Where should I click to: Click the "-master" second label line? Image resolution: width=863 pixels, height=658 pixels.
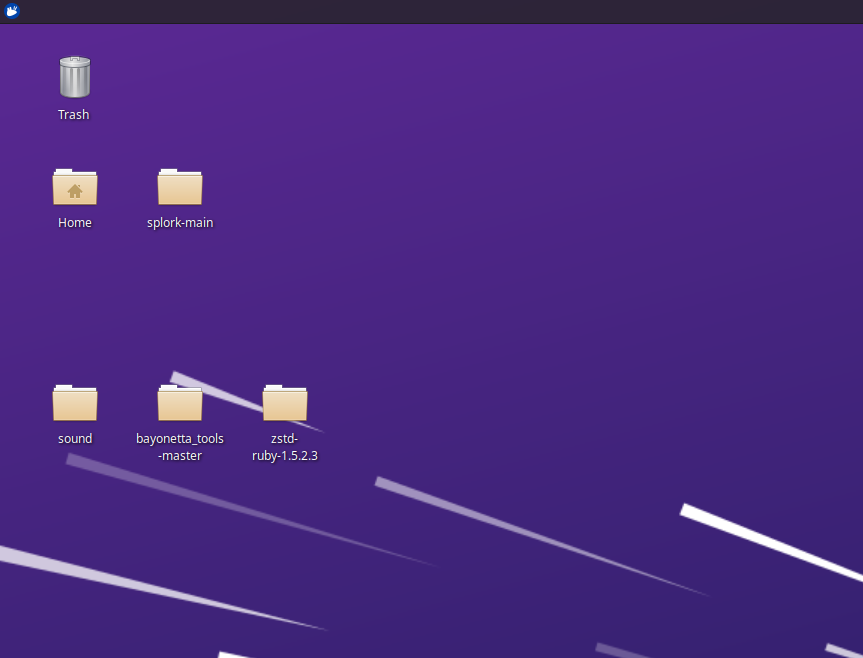(x=180, y=456)
